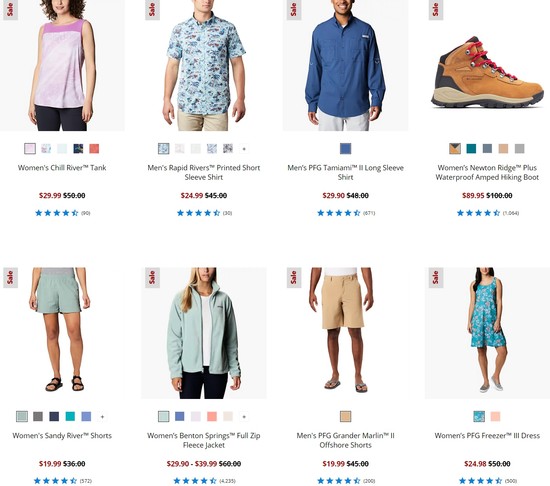Select turquoise swatch for Sandy River Shorts
Viewport: 550px width, 486px height.
(70, 417)
